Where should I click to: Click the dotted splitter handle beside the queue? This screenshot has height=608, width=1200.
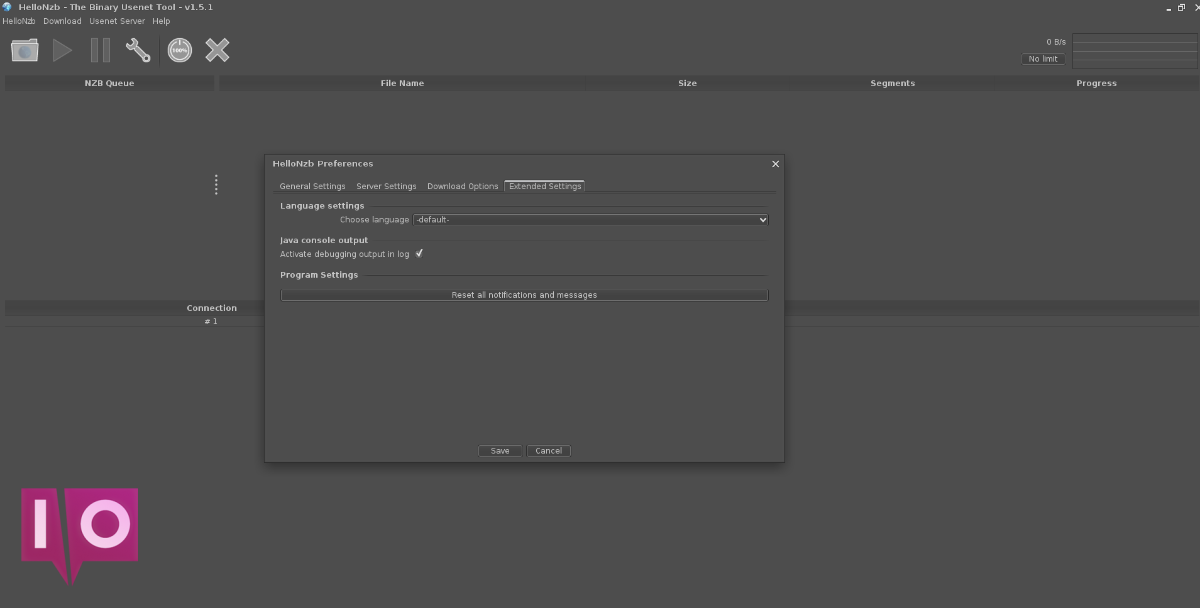(x=216, y=185)
